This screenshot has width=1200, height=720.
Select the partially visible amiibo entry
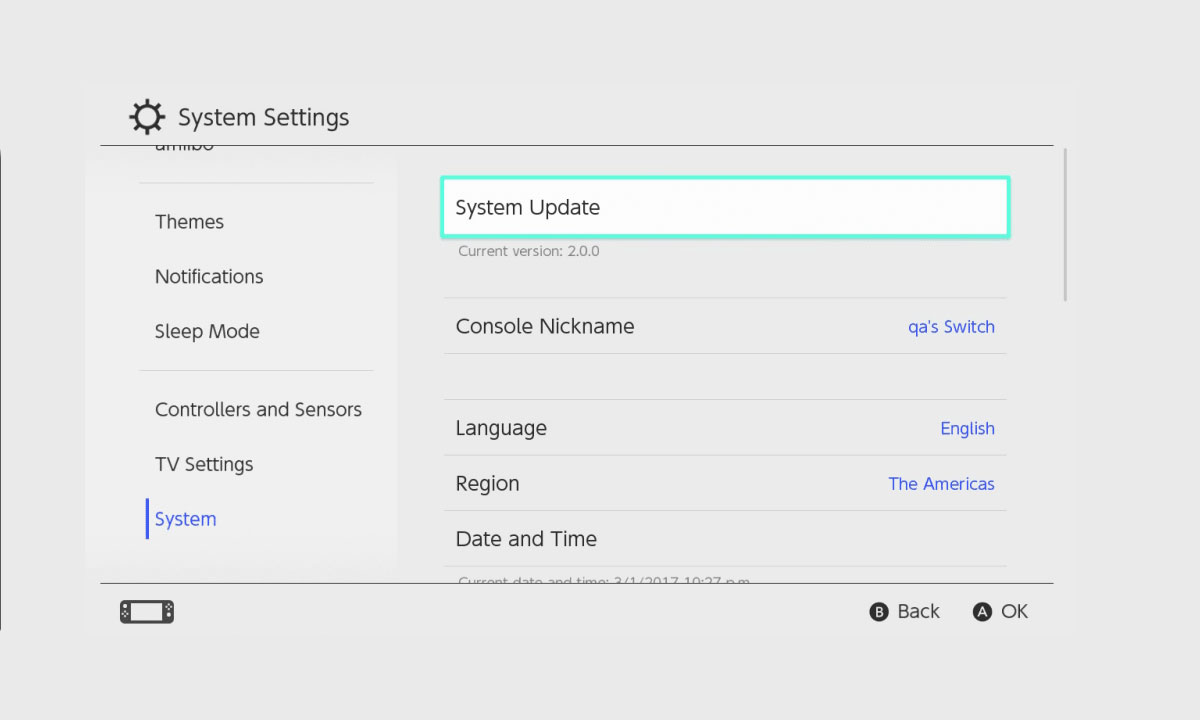click(185, 149)
